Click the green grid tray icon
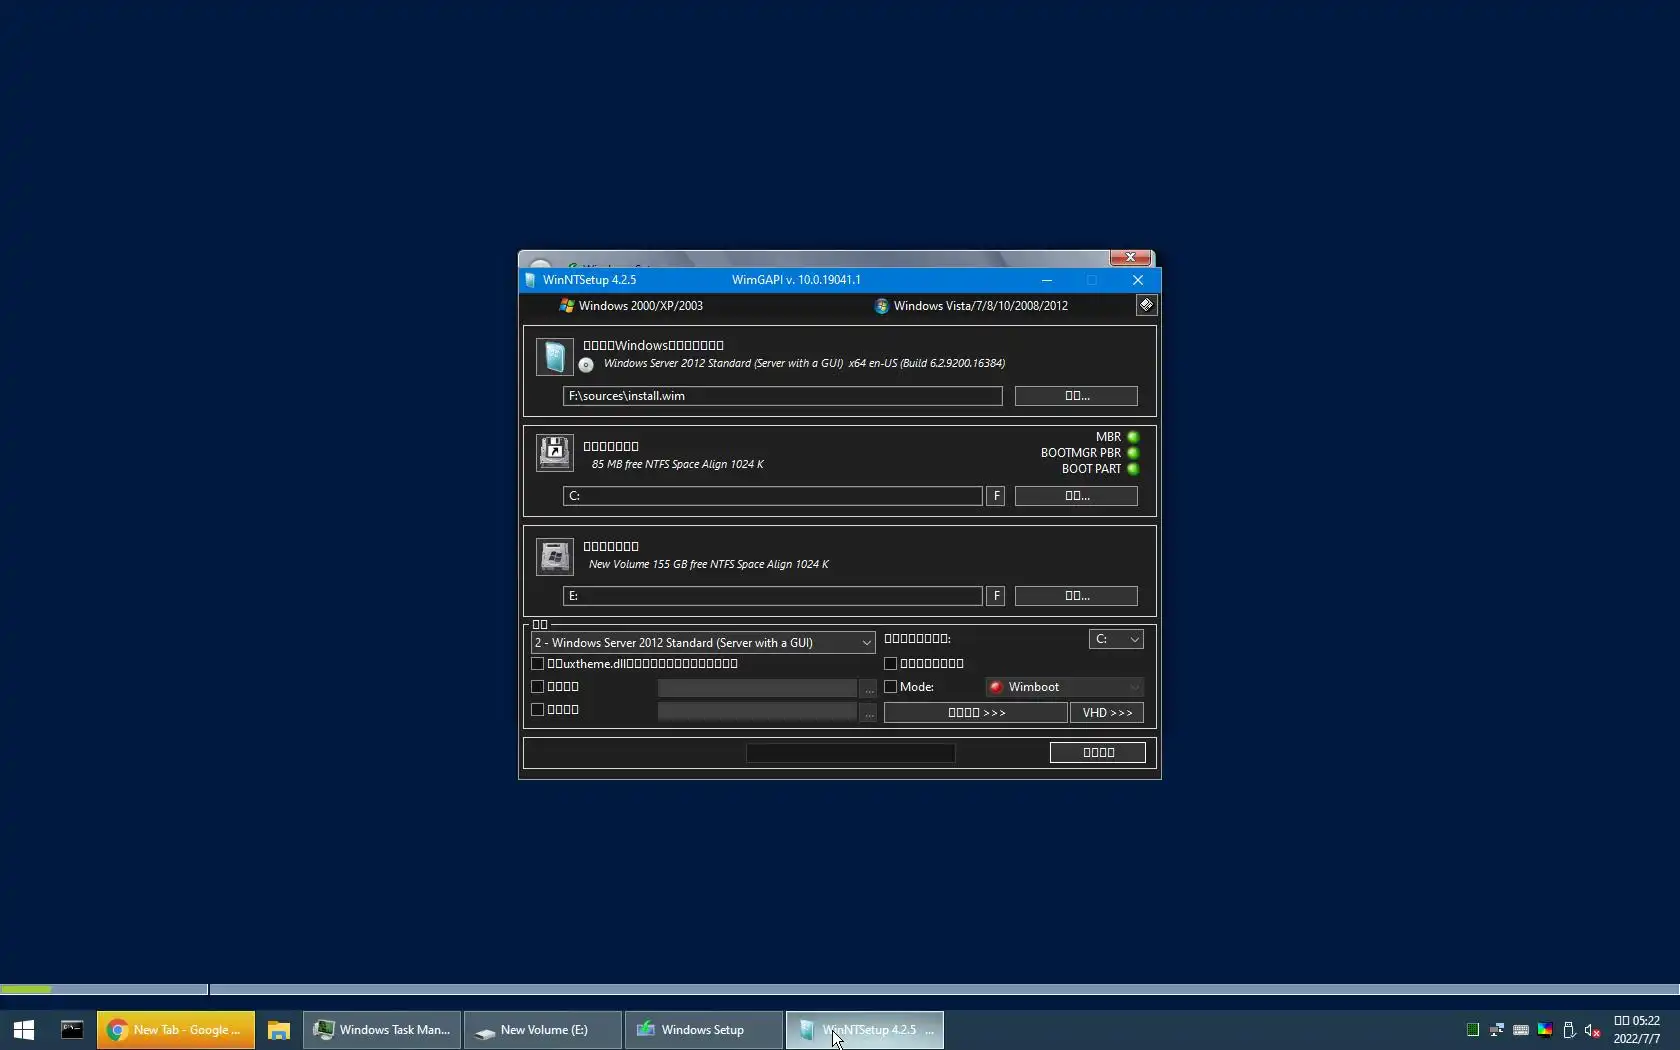 coord(1473,1030)
